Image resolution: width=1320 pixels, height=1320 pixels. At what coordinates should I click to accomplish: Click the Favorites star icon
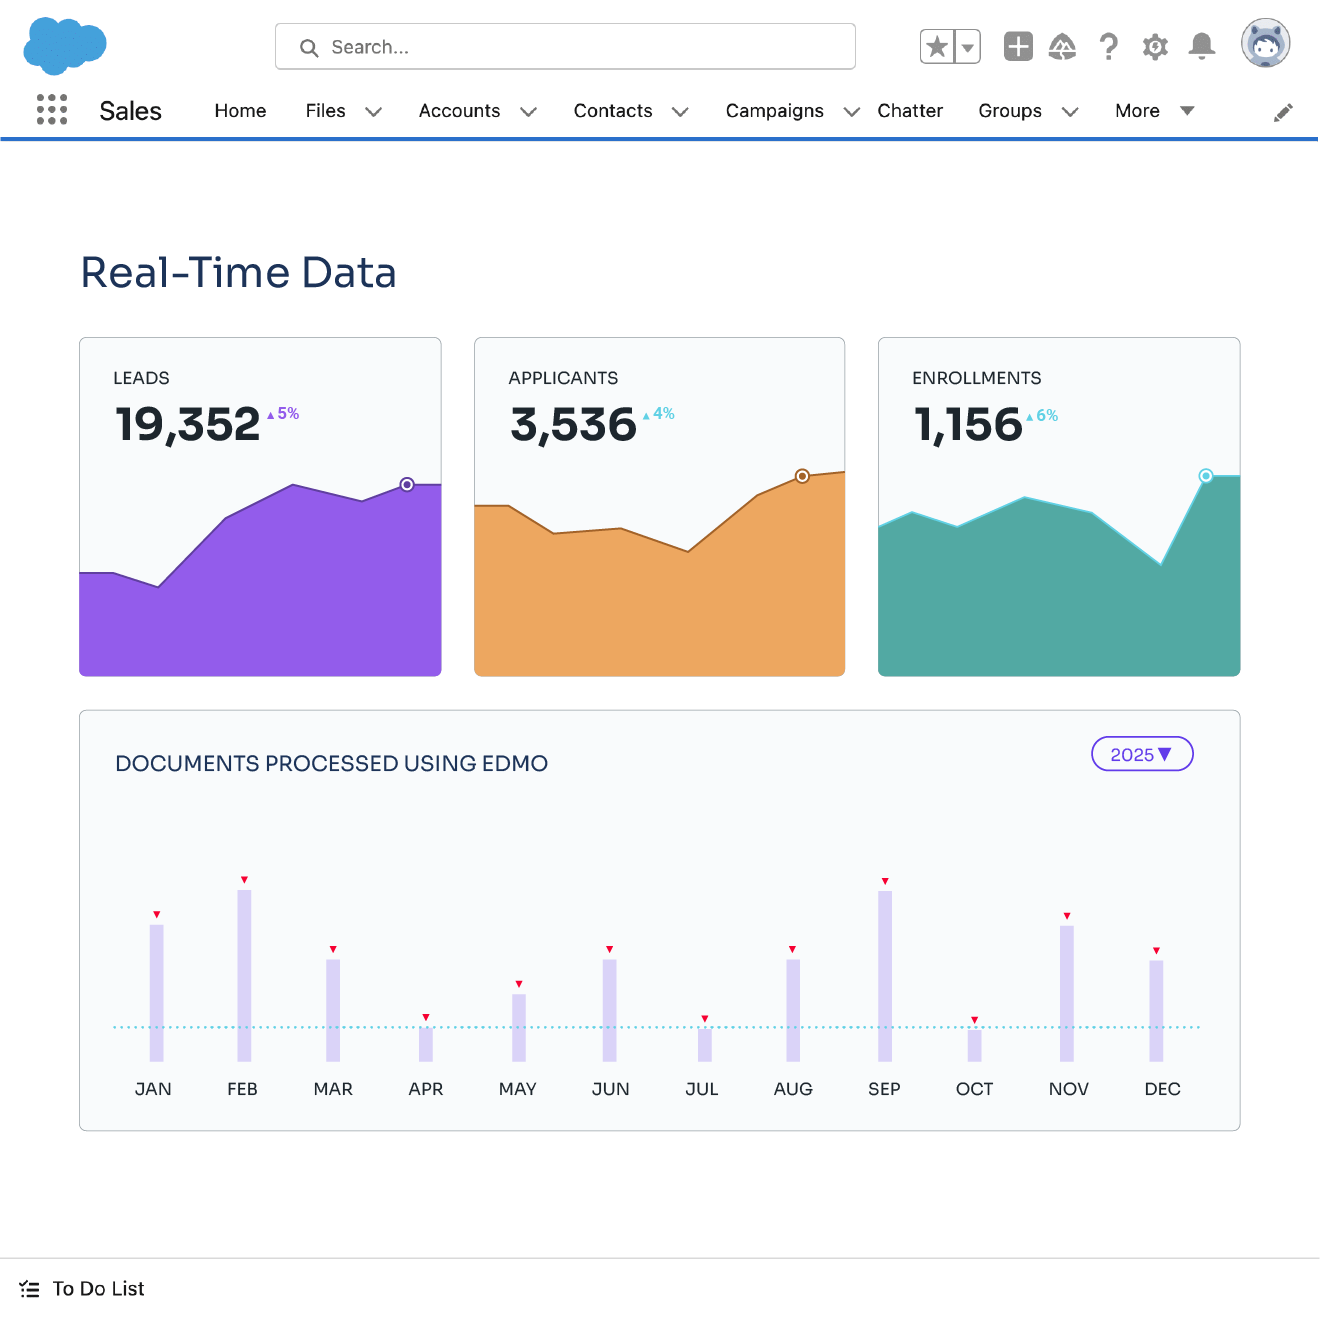937,47
